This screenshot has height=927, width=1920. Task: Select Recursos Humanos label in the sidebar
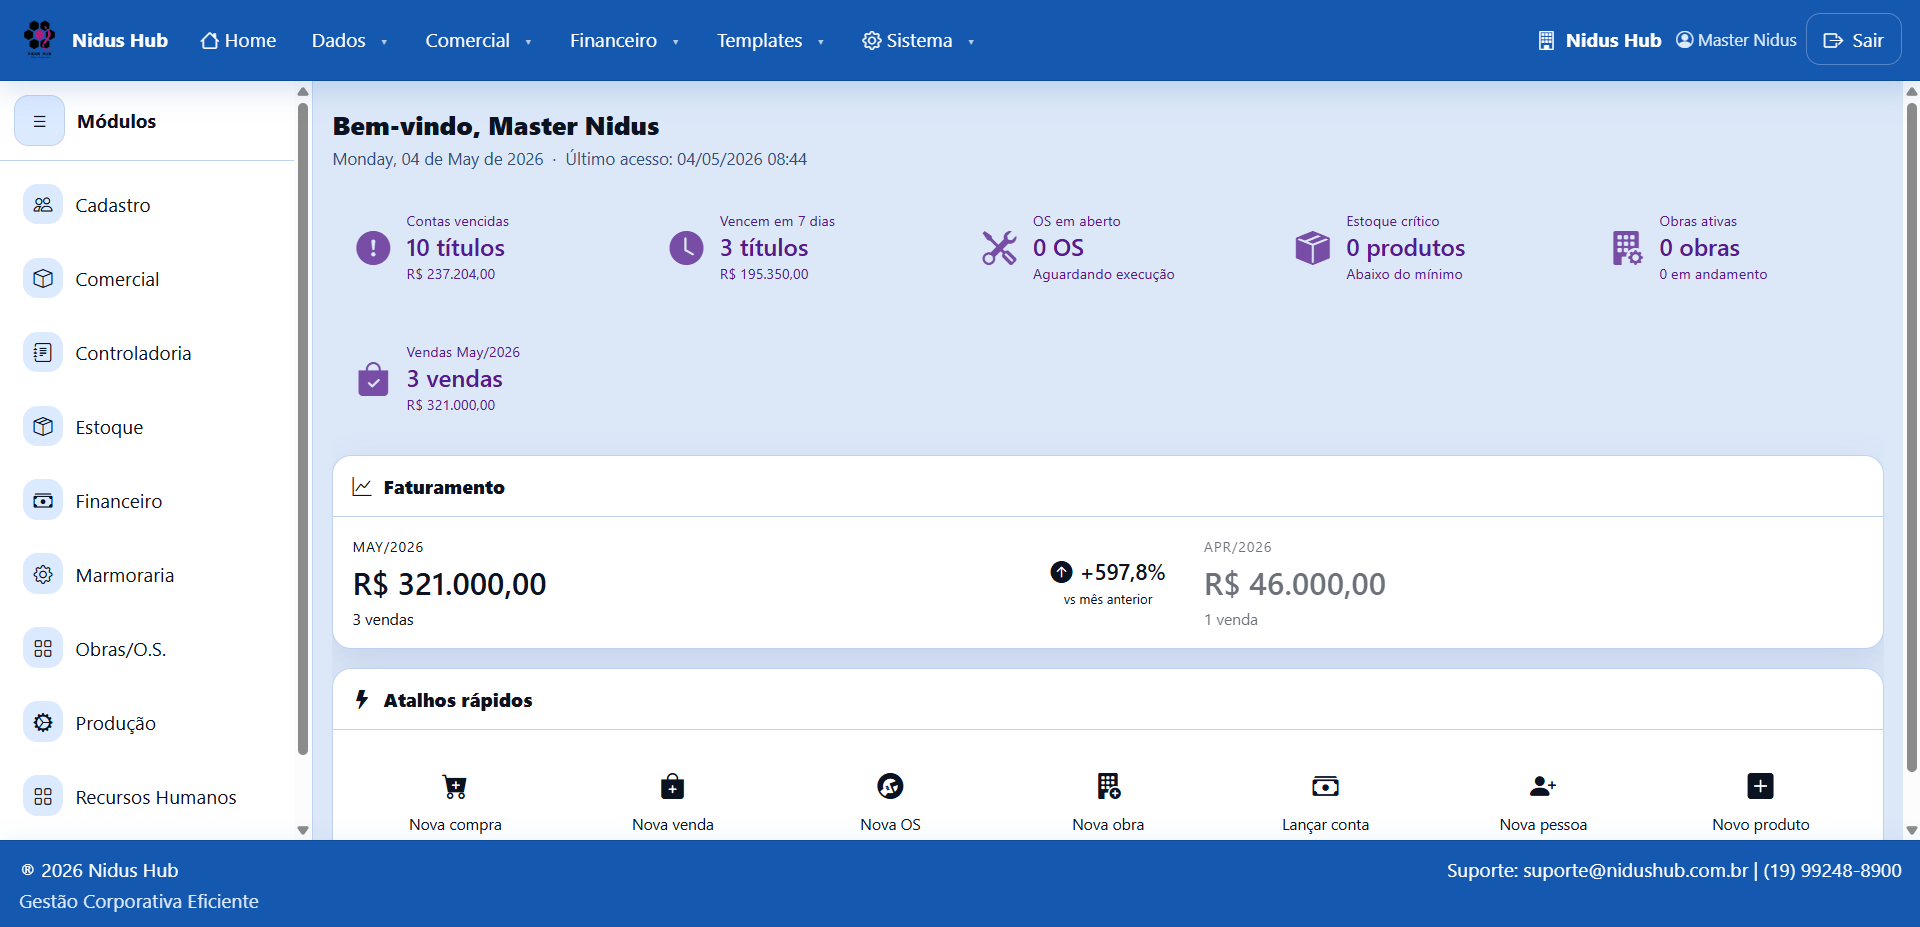coord(156,797)
